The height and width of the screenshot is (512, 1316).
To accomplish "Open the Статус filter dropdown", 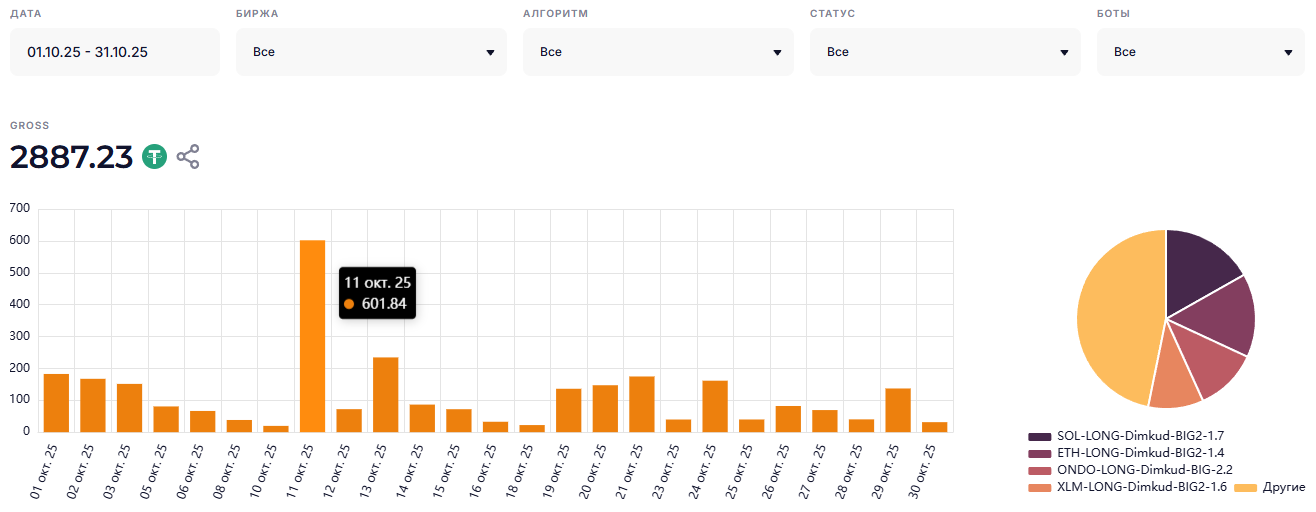I will point(945,52).
